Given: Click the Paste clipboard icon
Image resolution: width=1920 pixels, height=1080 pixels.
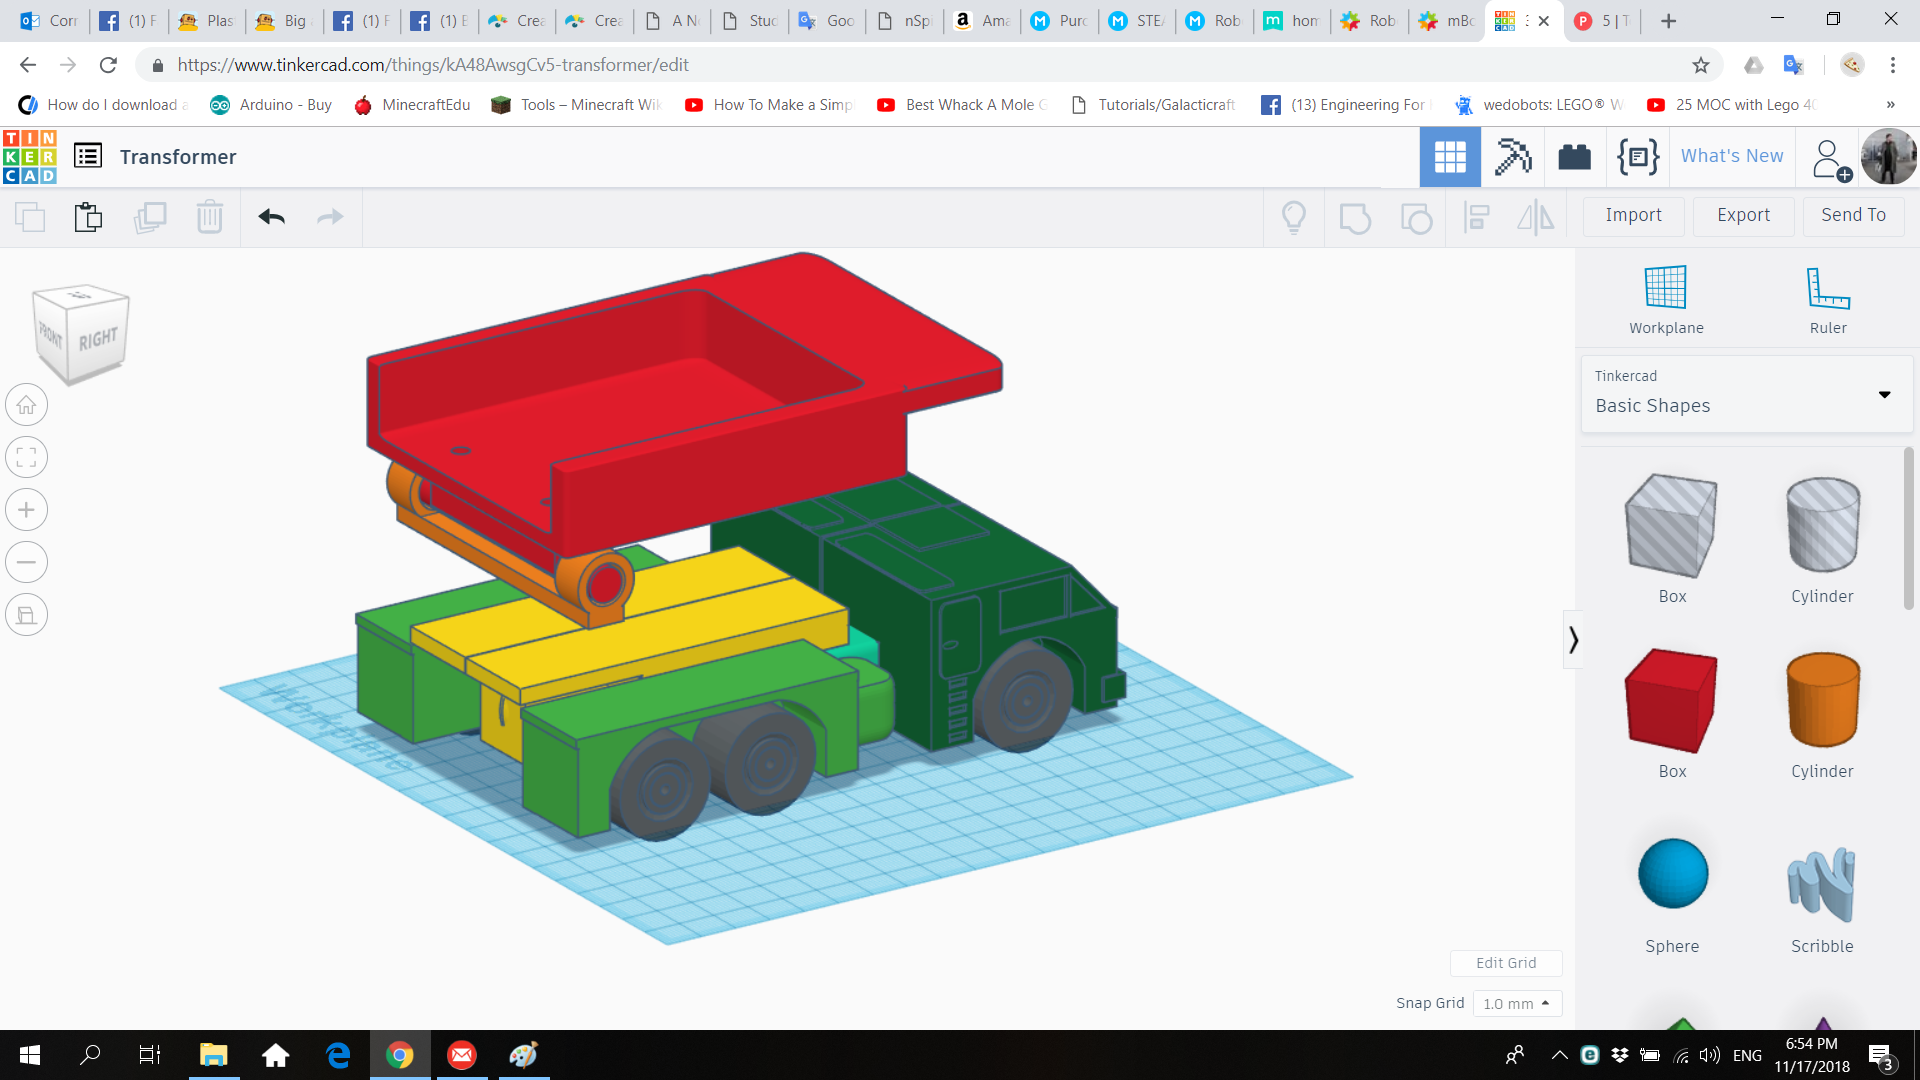Looking at the screenshot, I should [x=88, y=217].
